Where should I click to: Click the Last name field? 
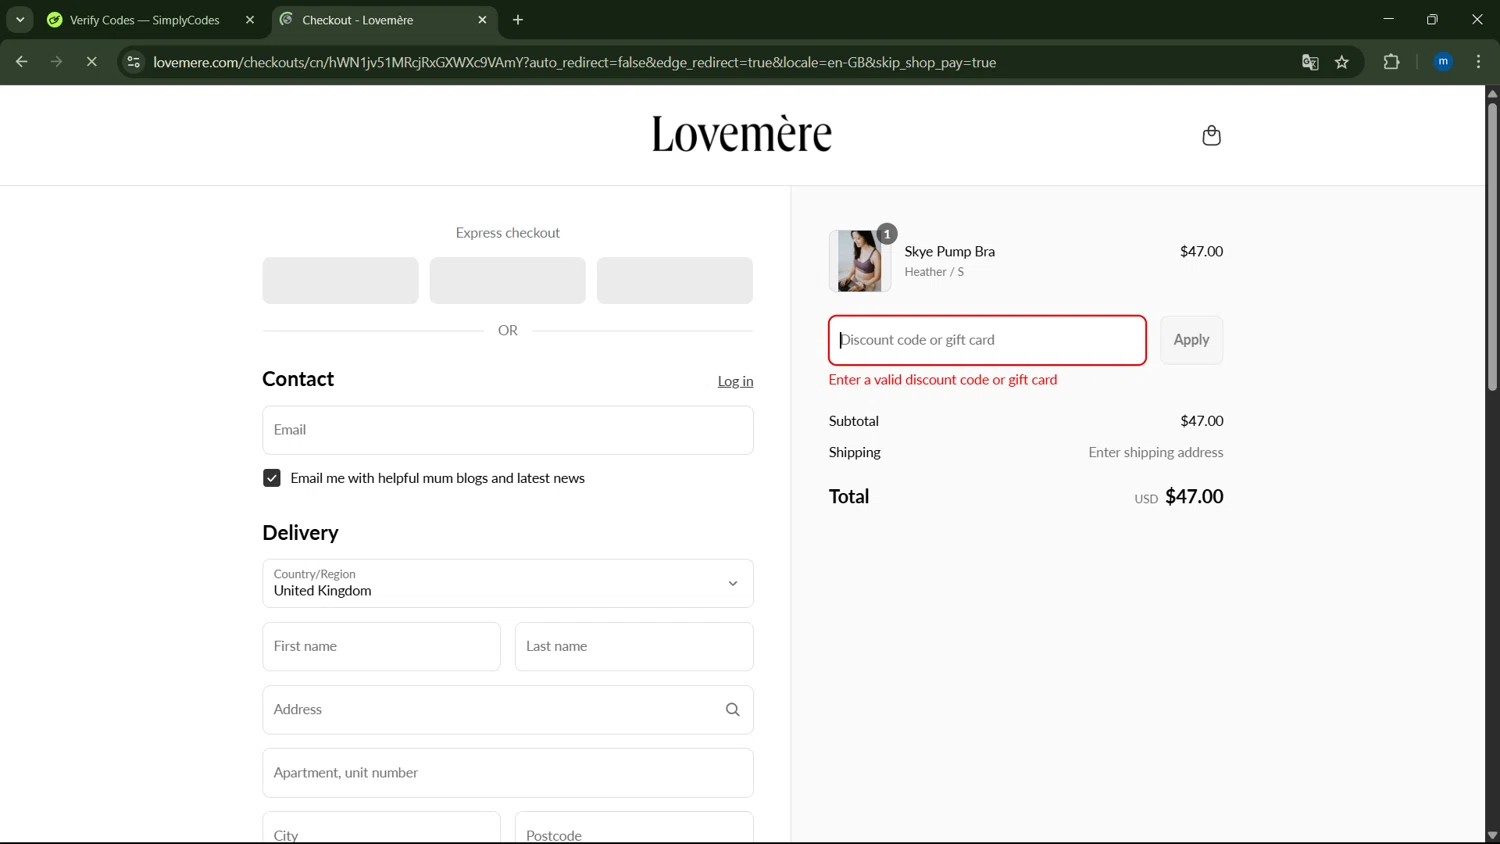pyautogui.click(x=634, y=647)
